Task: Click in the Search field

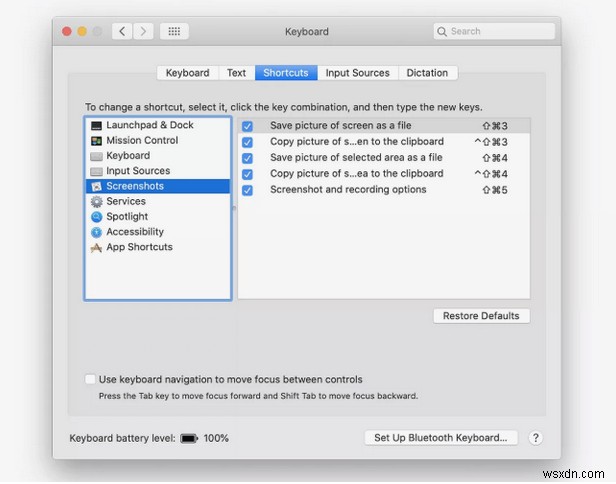Action: [494, 31]
